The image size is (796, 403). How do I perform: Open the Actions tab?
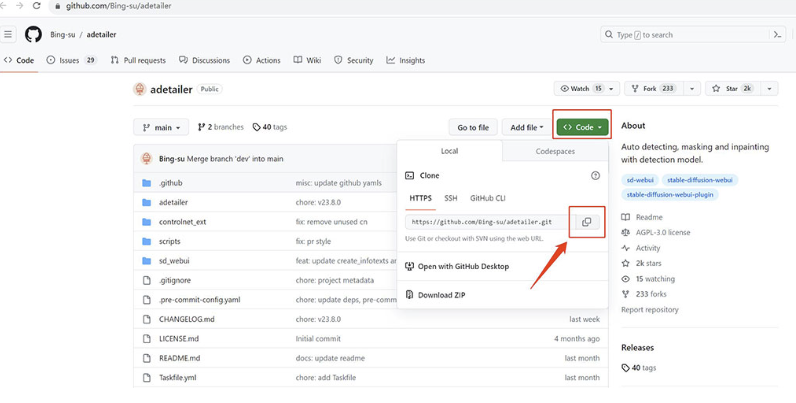[x=261, y=60]
